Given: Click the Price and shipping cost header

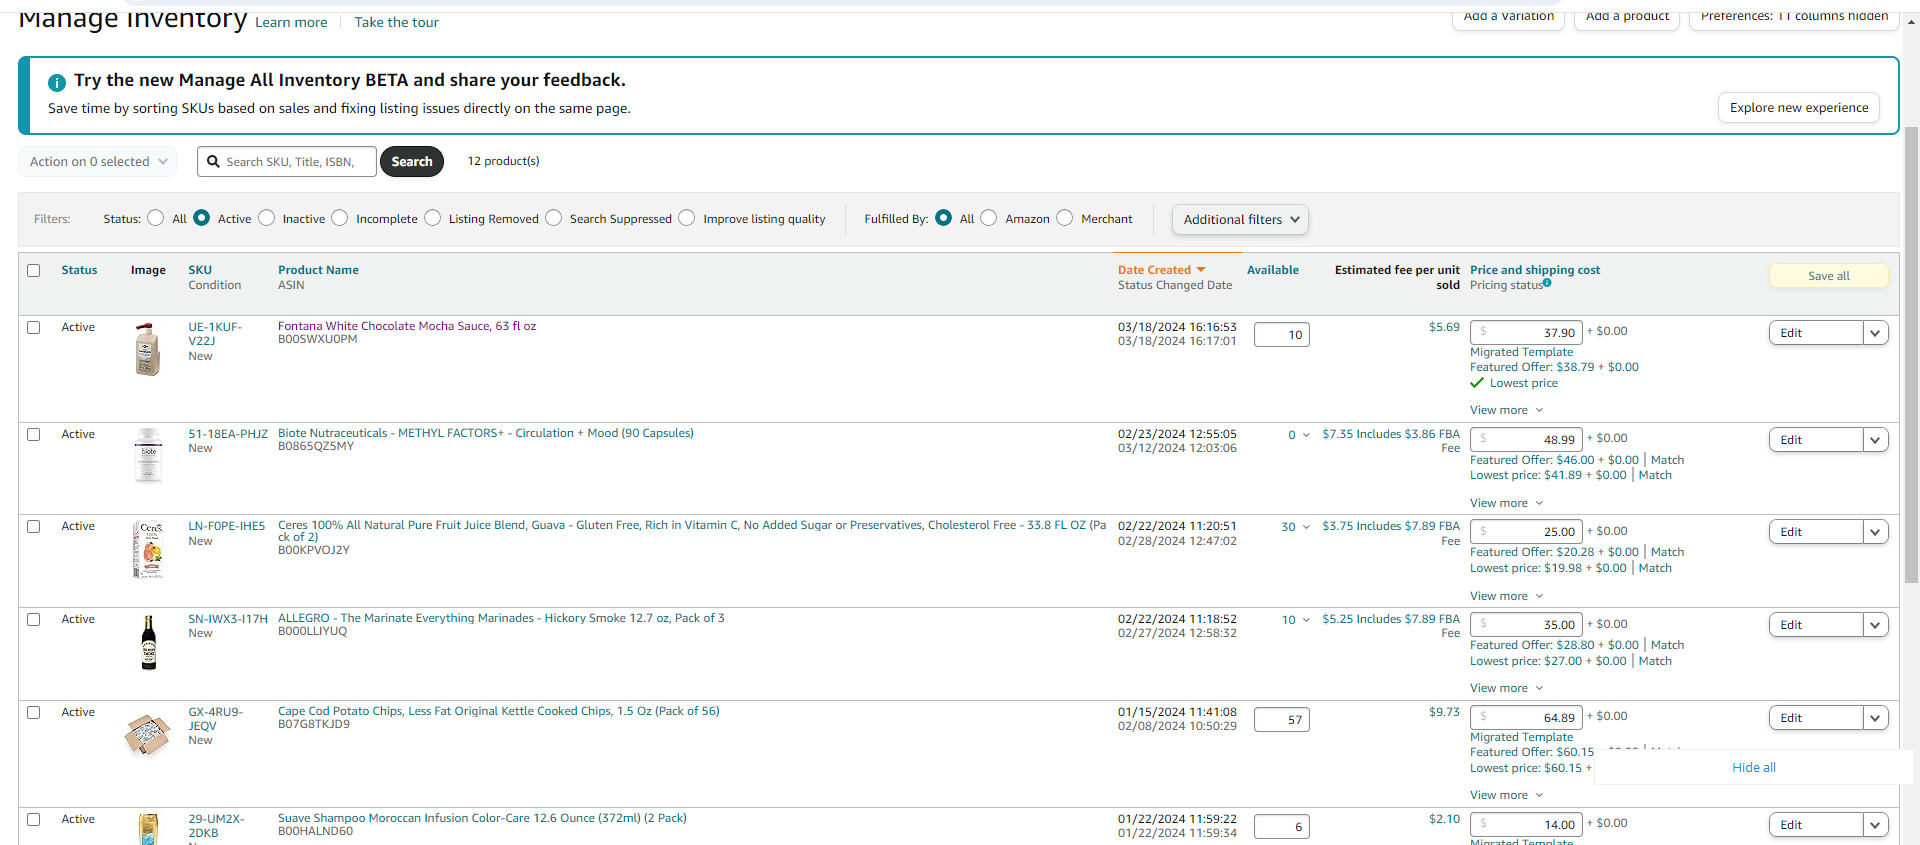Looking at the screenshot, I should coord(1535,270).
